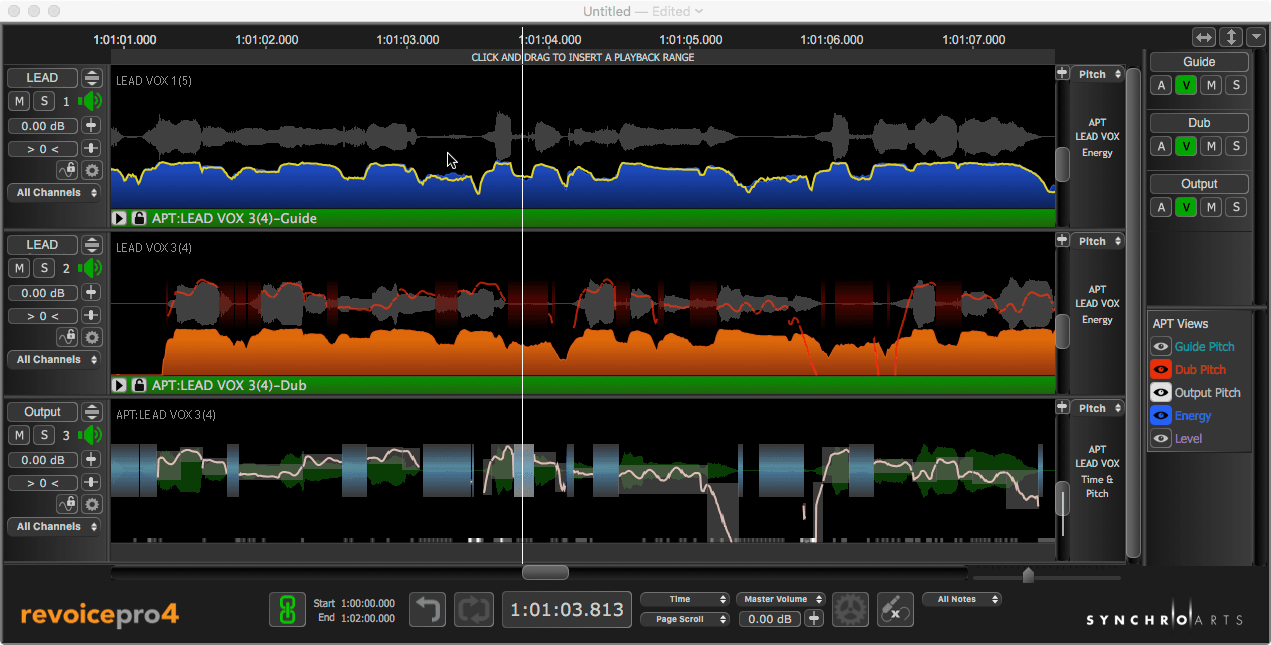Show Guide Pitch in APT Views
Screen dimensions: 1271x645
[1161, 347]
